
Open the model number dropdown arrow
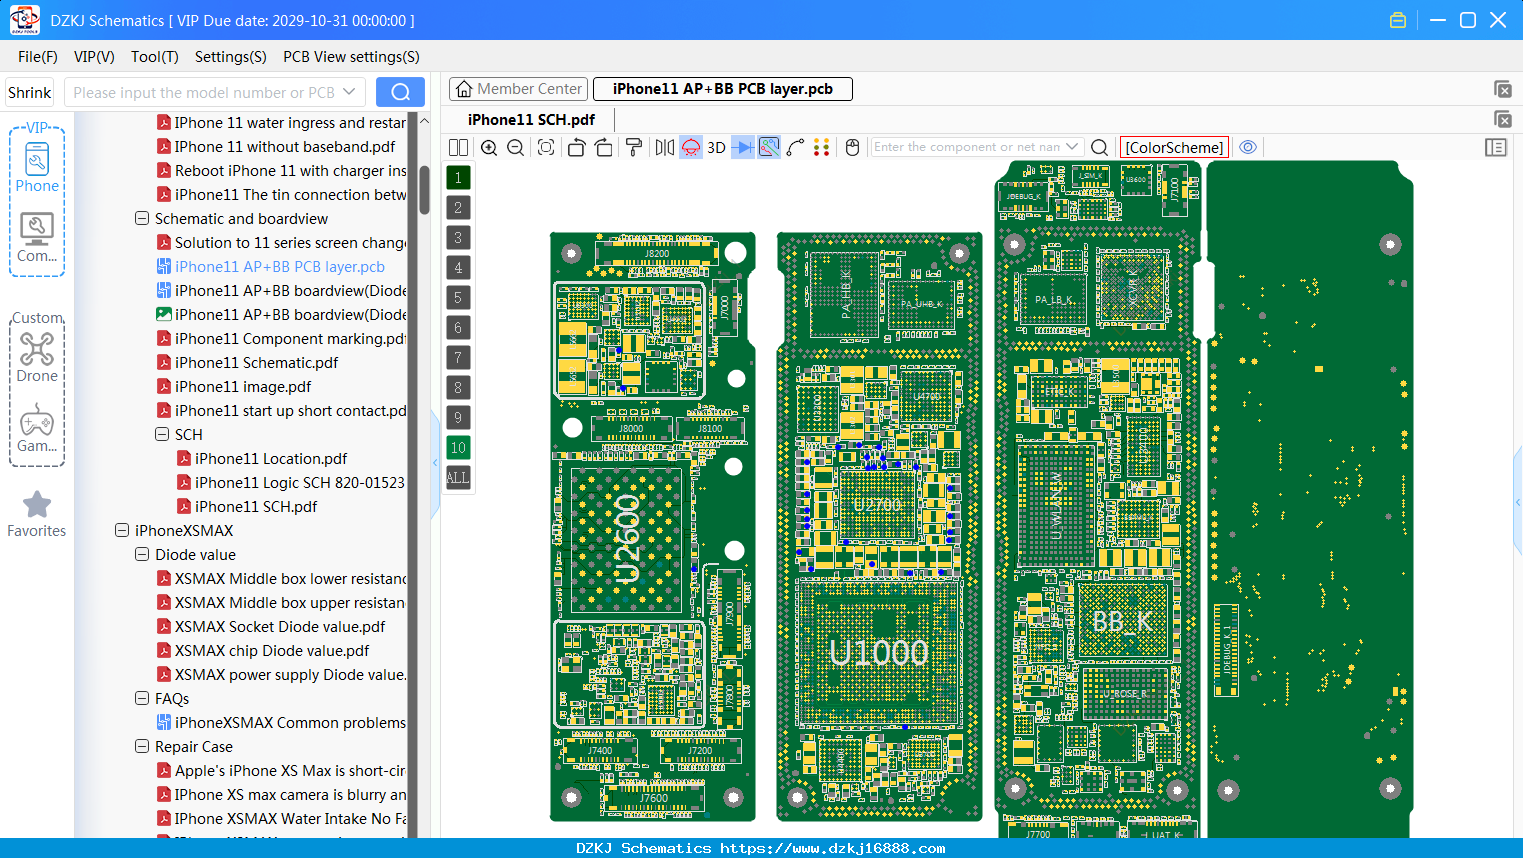[349, 92]
